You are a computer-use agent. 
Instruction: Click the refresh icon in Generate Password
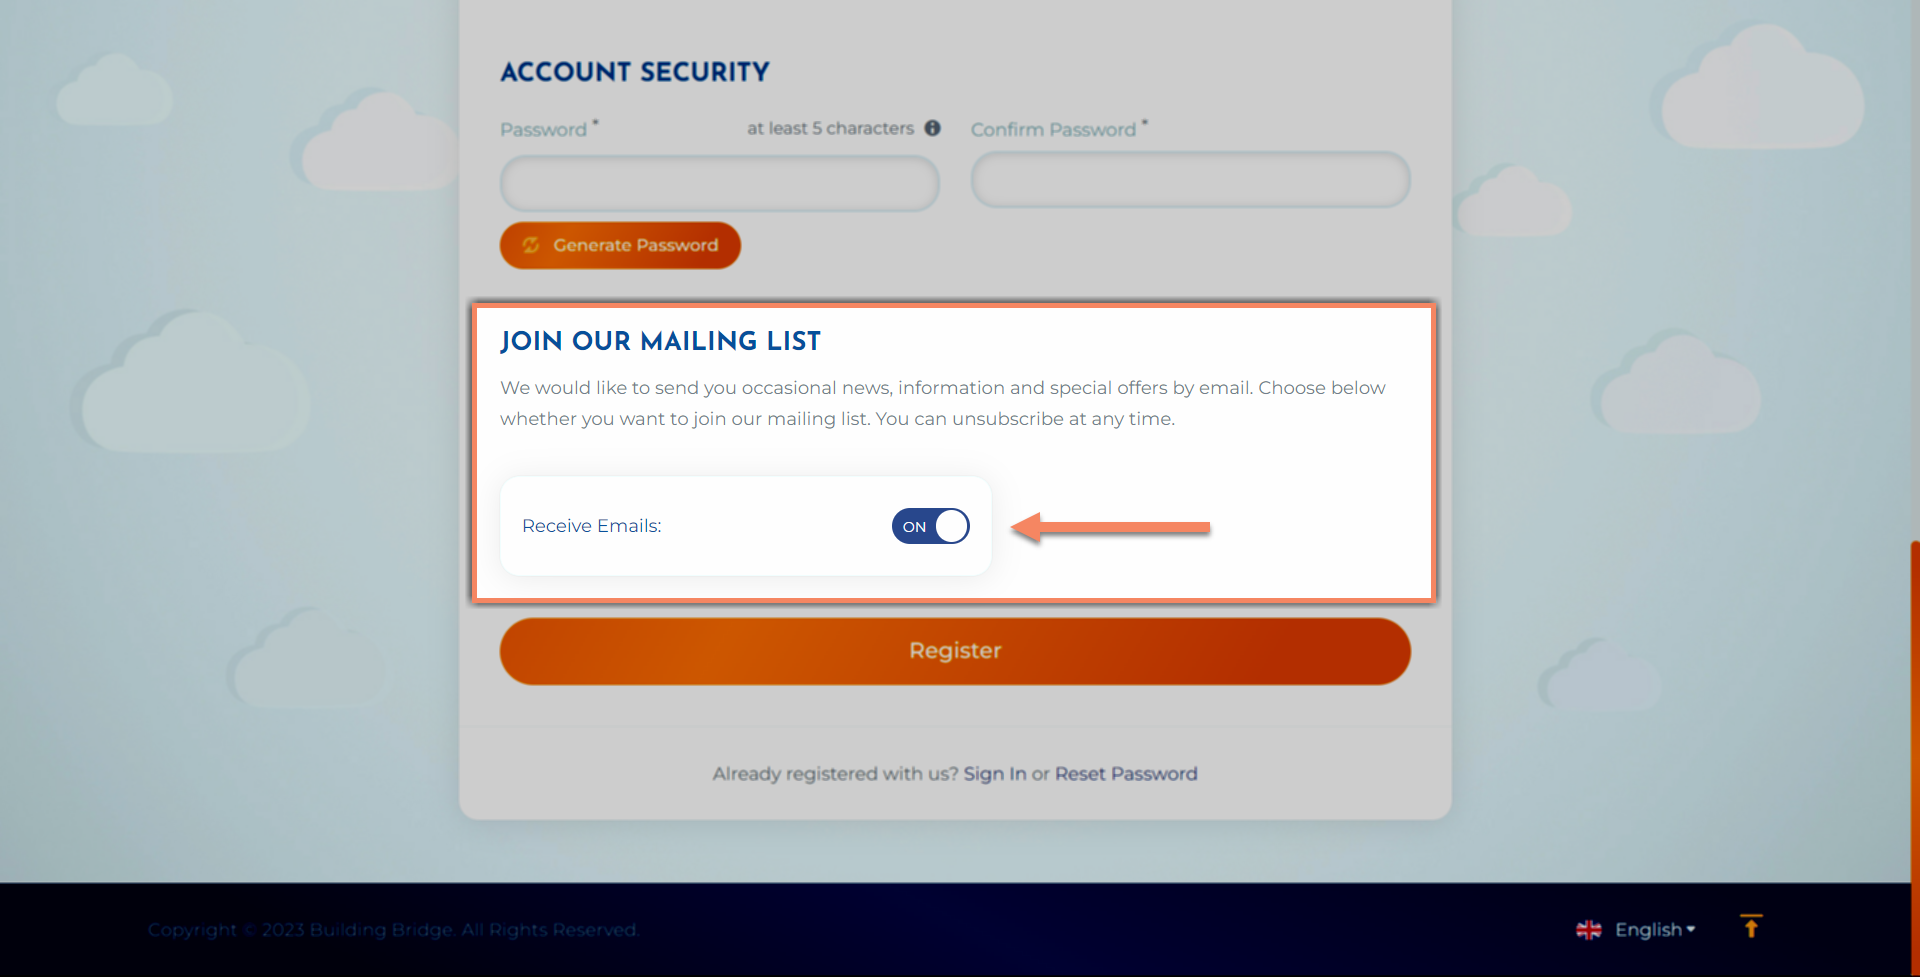click(x=531, y=245)
